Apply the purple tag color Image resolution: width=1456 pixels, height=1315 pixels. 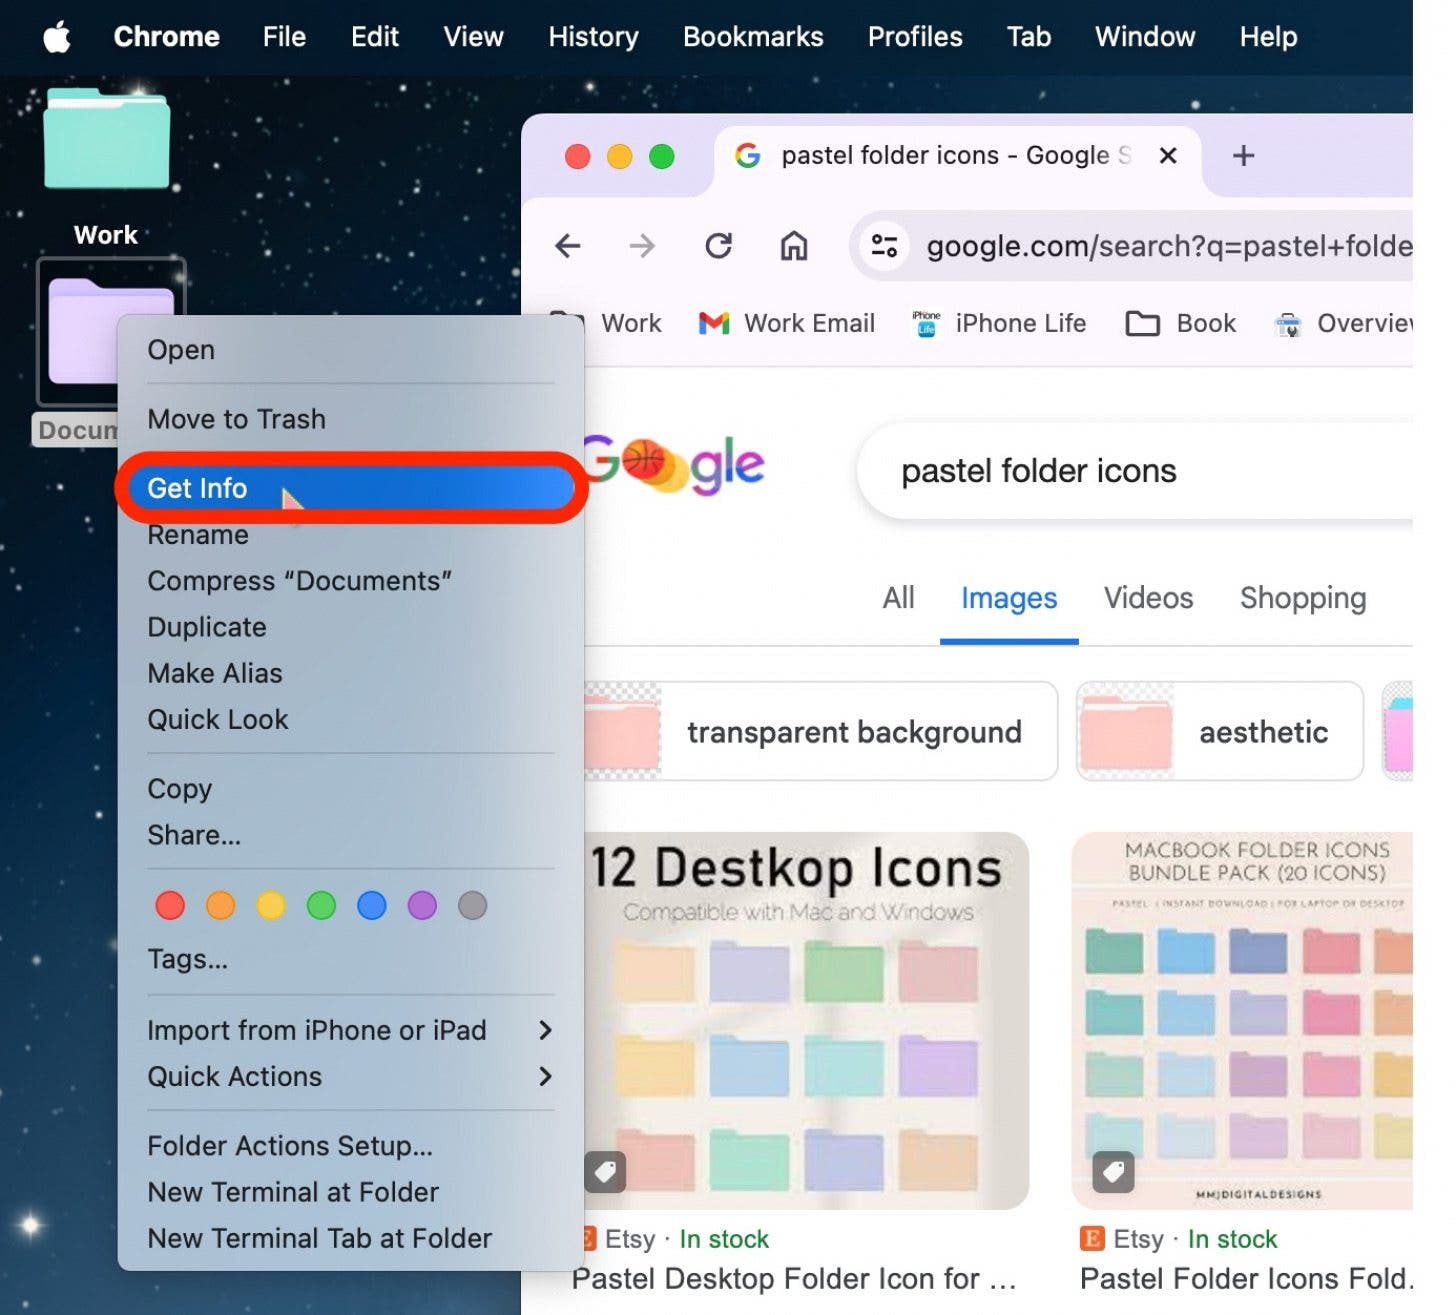[x=421, y=905]
